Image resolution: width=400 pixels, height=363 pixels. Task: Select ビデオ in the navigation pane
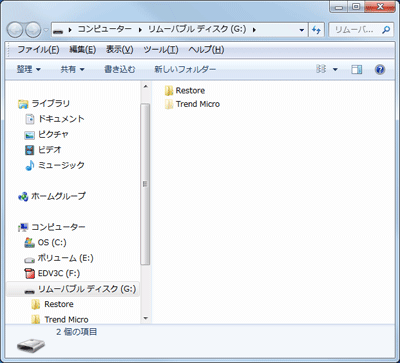43,150
